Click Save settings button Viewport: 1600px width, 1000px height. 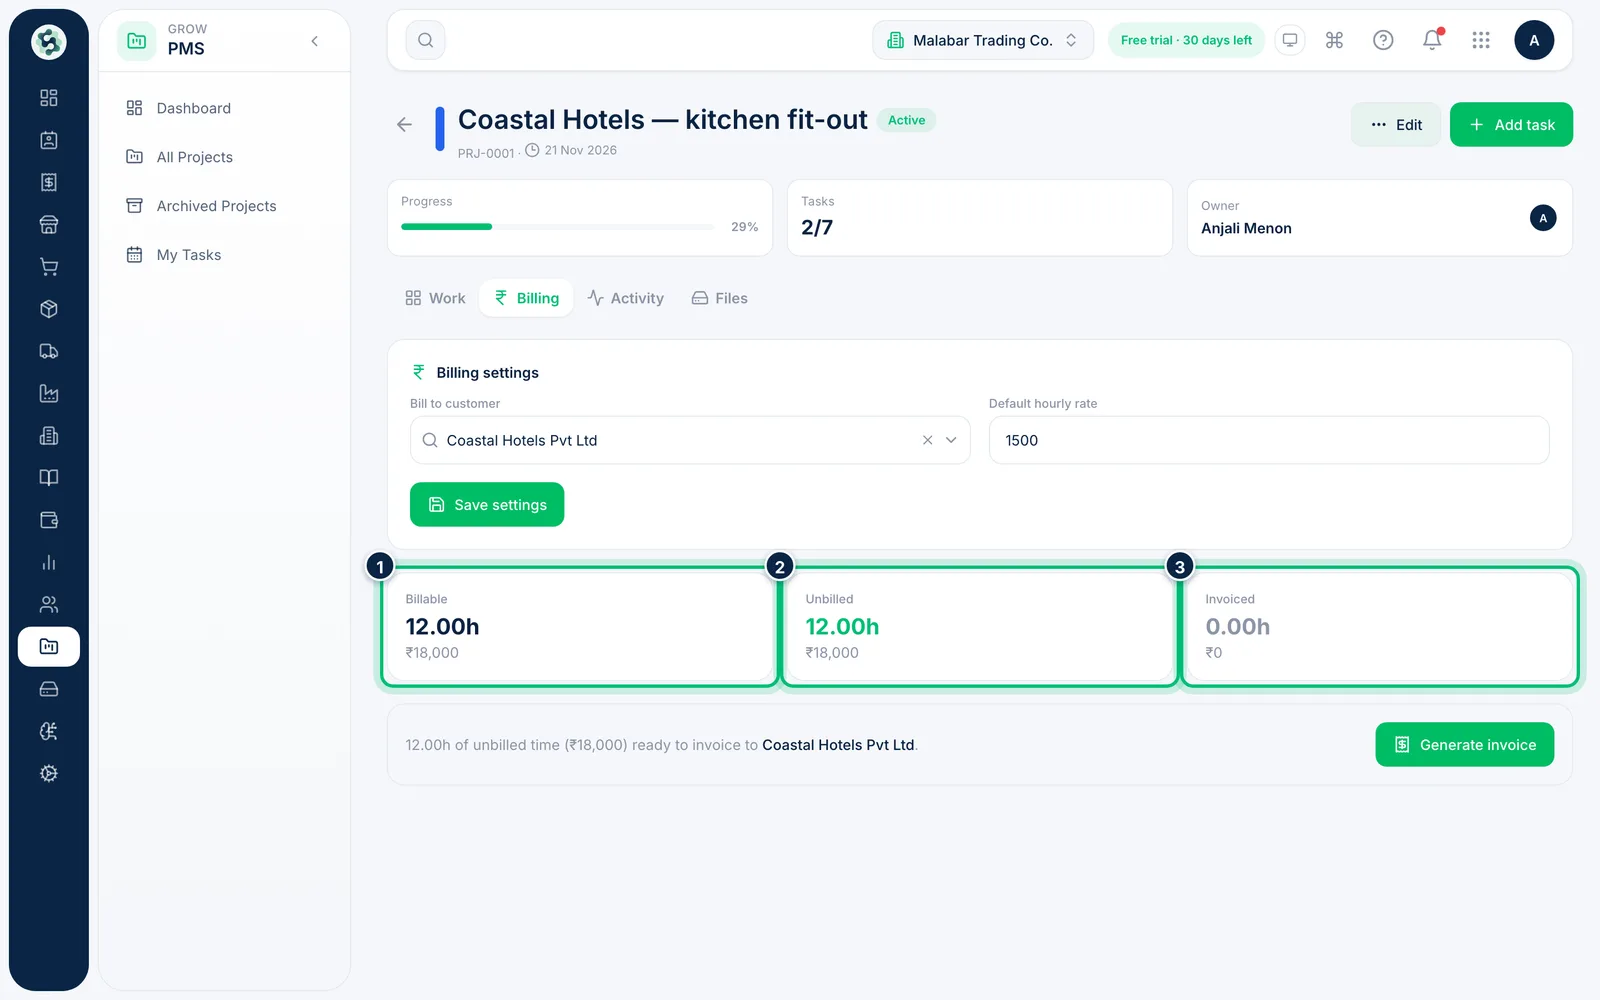[x=487, y=505]
